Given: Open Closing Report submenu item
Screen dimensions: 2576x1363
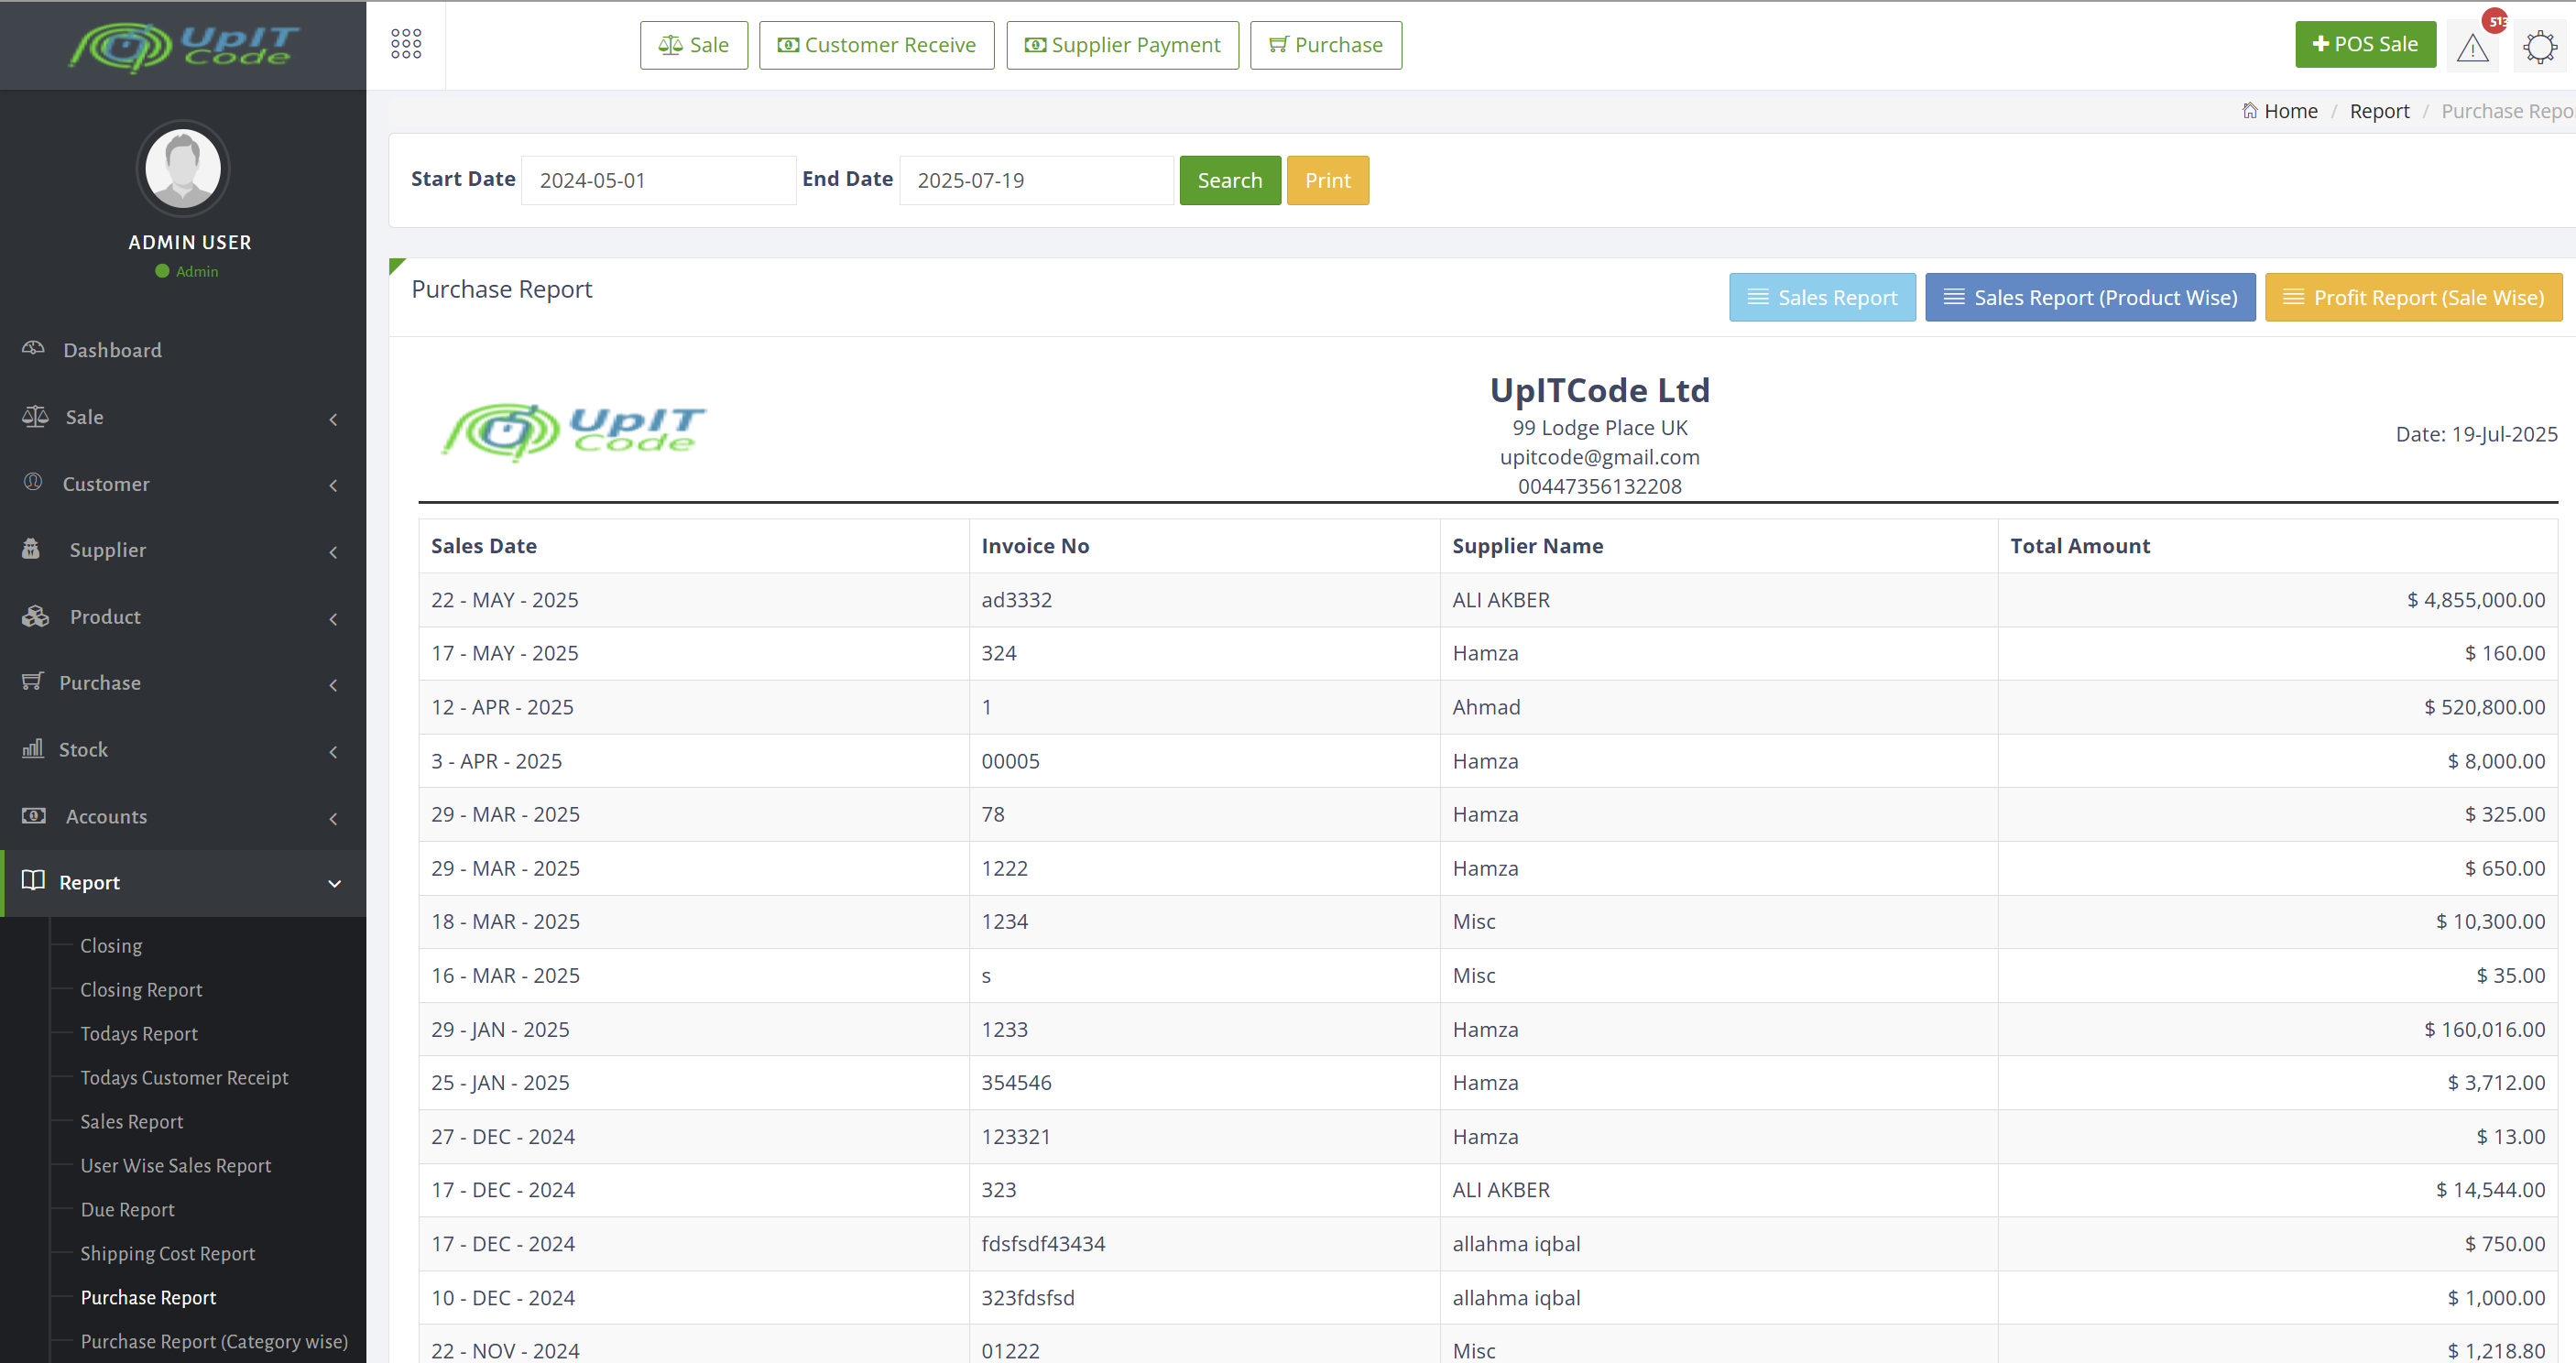Looking at the screenshot, I should [141, 989].
